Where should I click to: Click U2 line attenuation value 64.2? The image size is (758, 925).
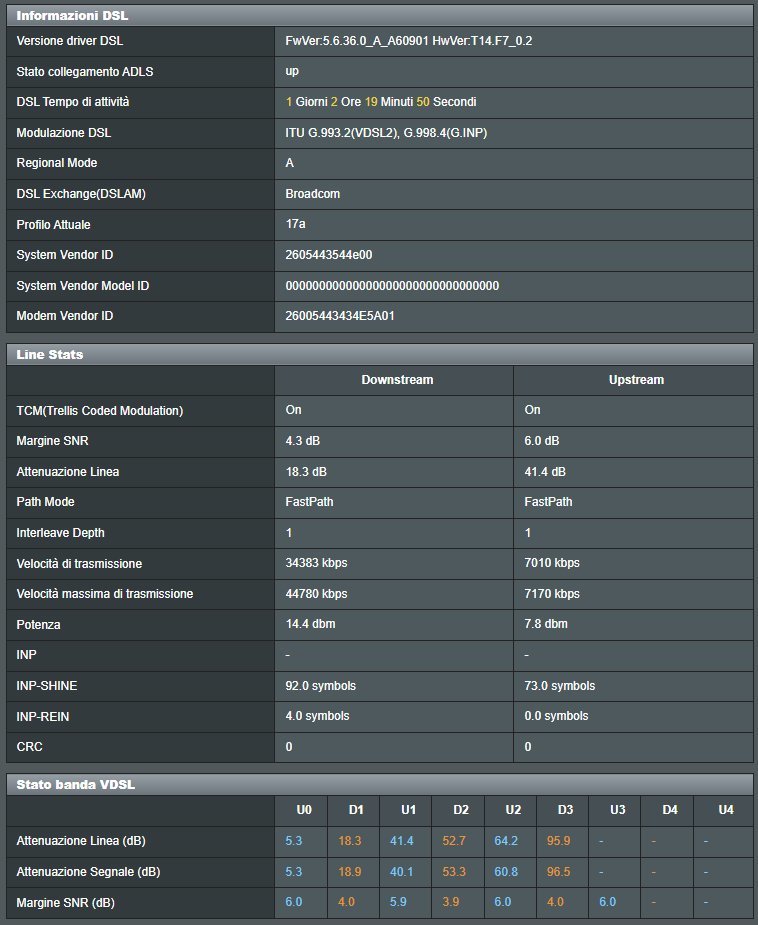506,841
